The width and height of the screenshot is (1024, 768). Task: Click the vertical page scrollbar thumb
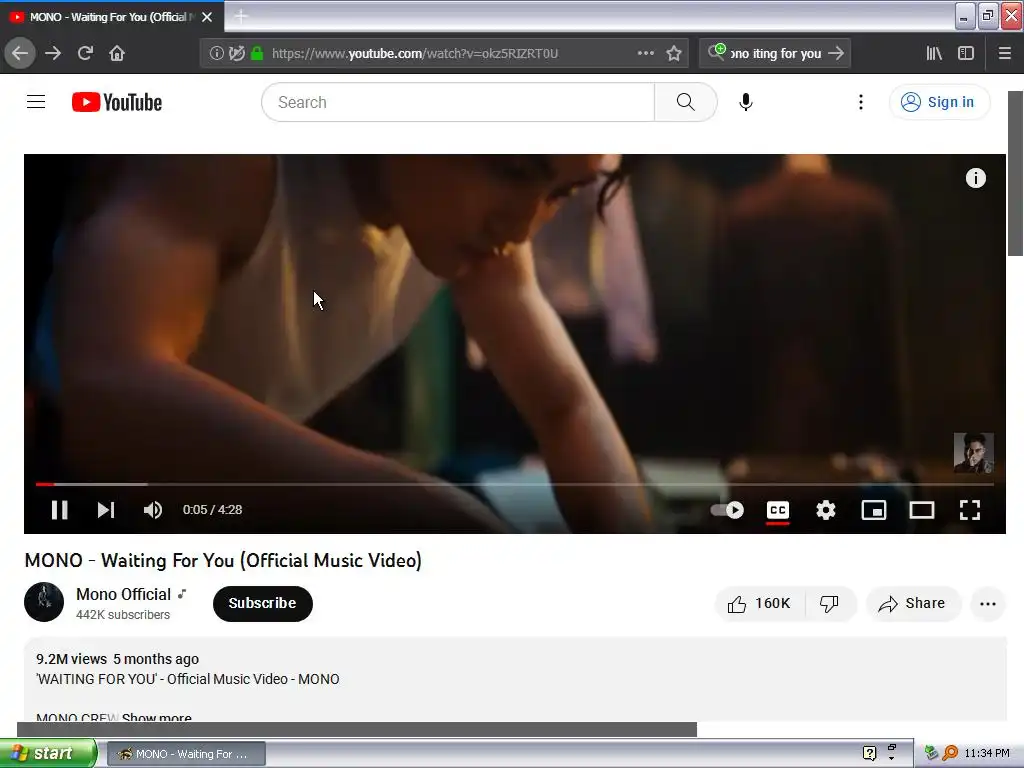pos(1016,173)
